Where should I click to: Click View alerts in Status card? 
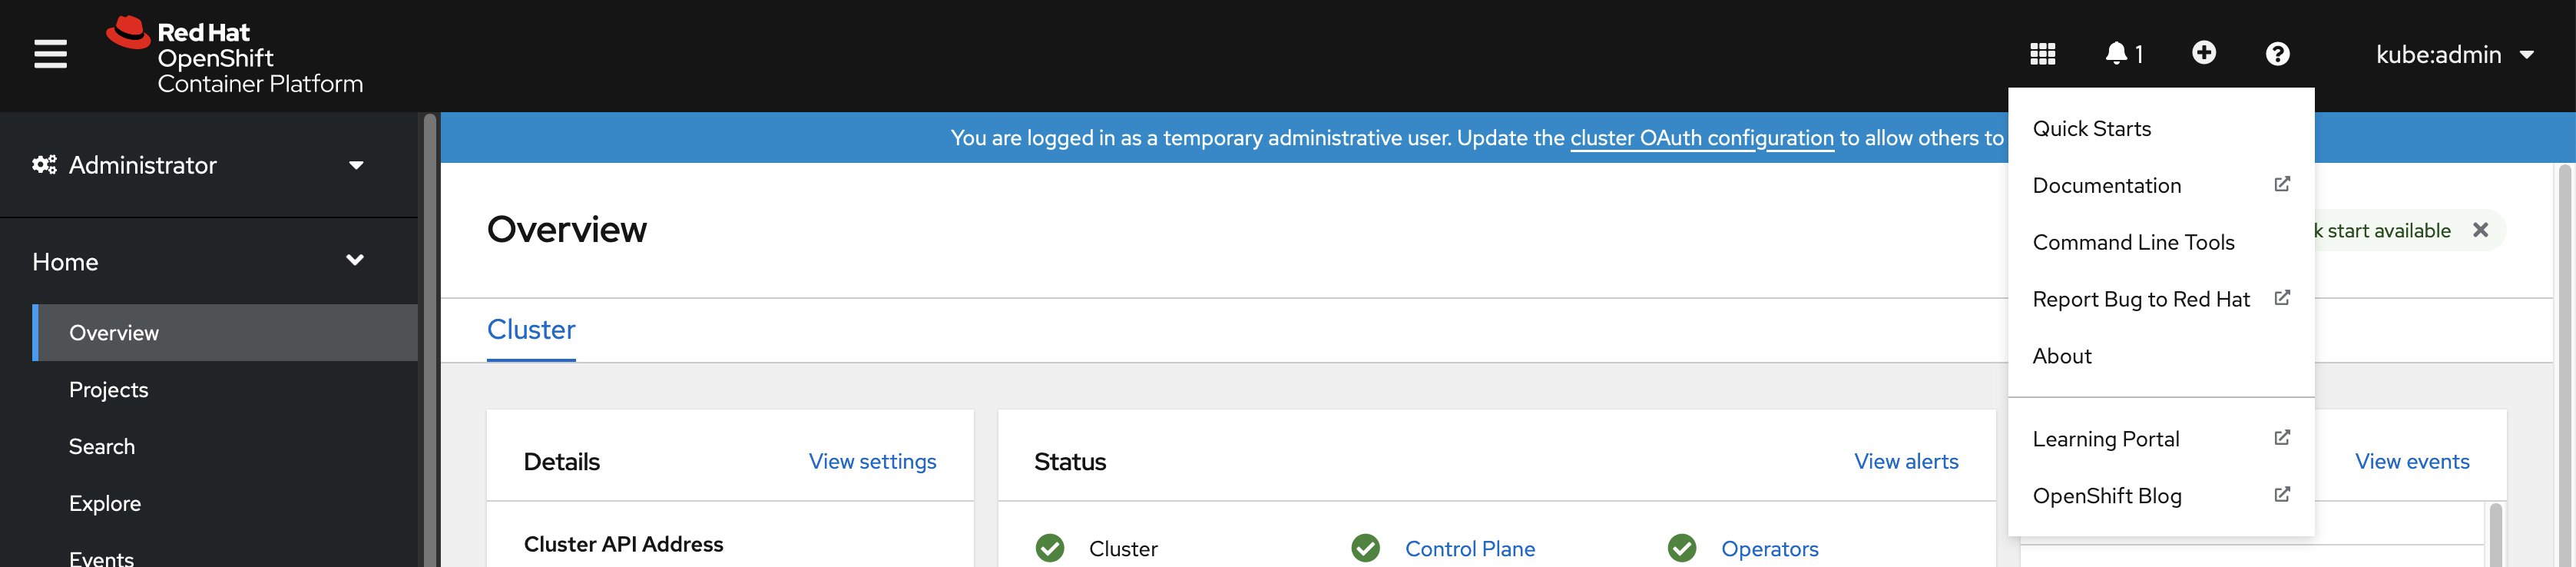[x=1906, y=461]
